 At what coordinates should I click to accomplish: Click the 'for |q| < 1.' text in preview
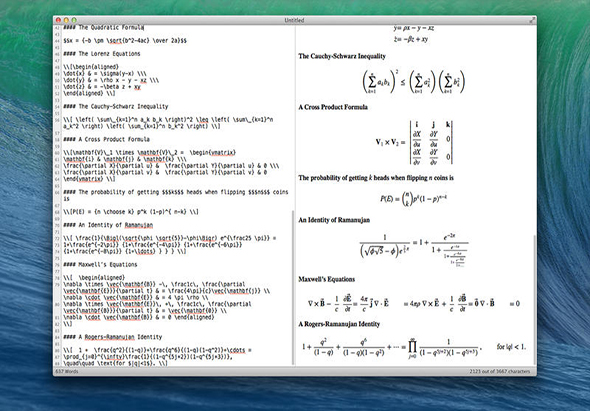tap(511, 347)
